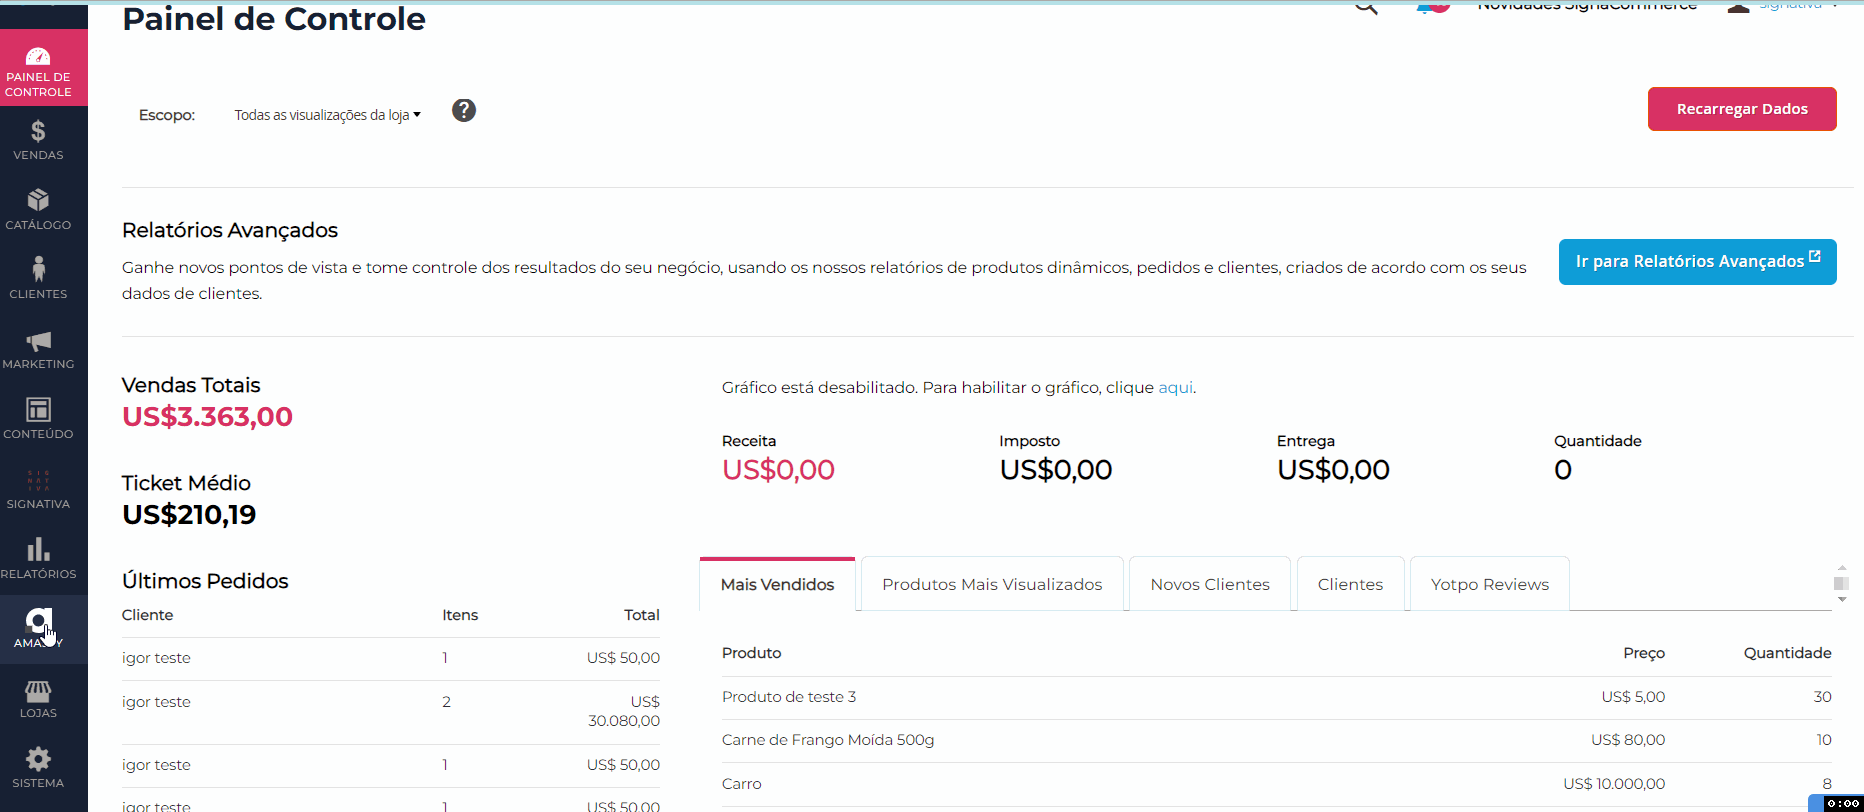Click the Recarregar Dados button

pyautogui.click(x=1741, y=109)
